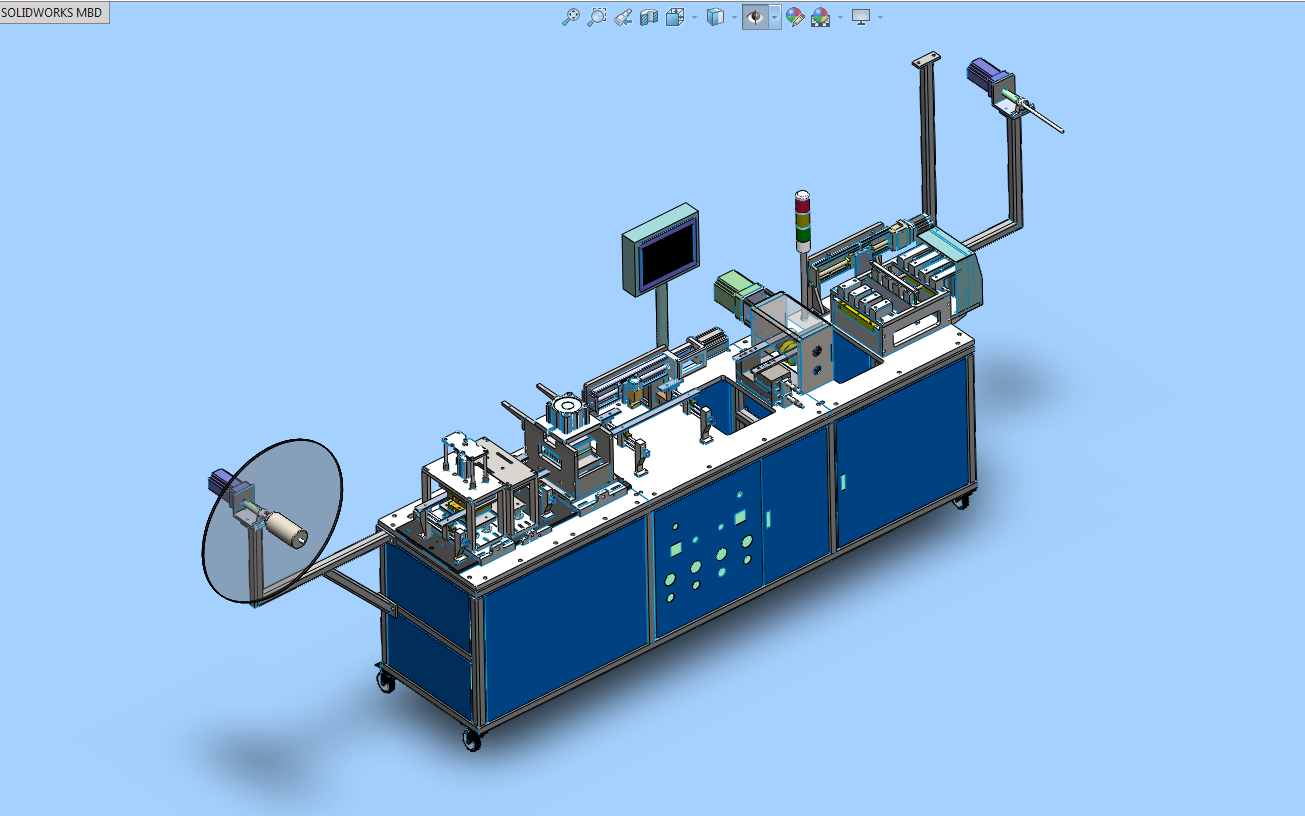The height and width of the screenshot is (816, 1305).
Task: Click the View Orientation cube icon
Action: click(676, 17)
